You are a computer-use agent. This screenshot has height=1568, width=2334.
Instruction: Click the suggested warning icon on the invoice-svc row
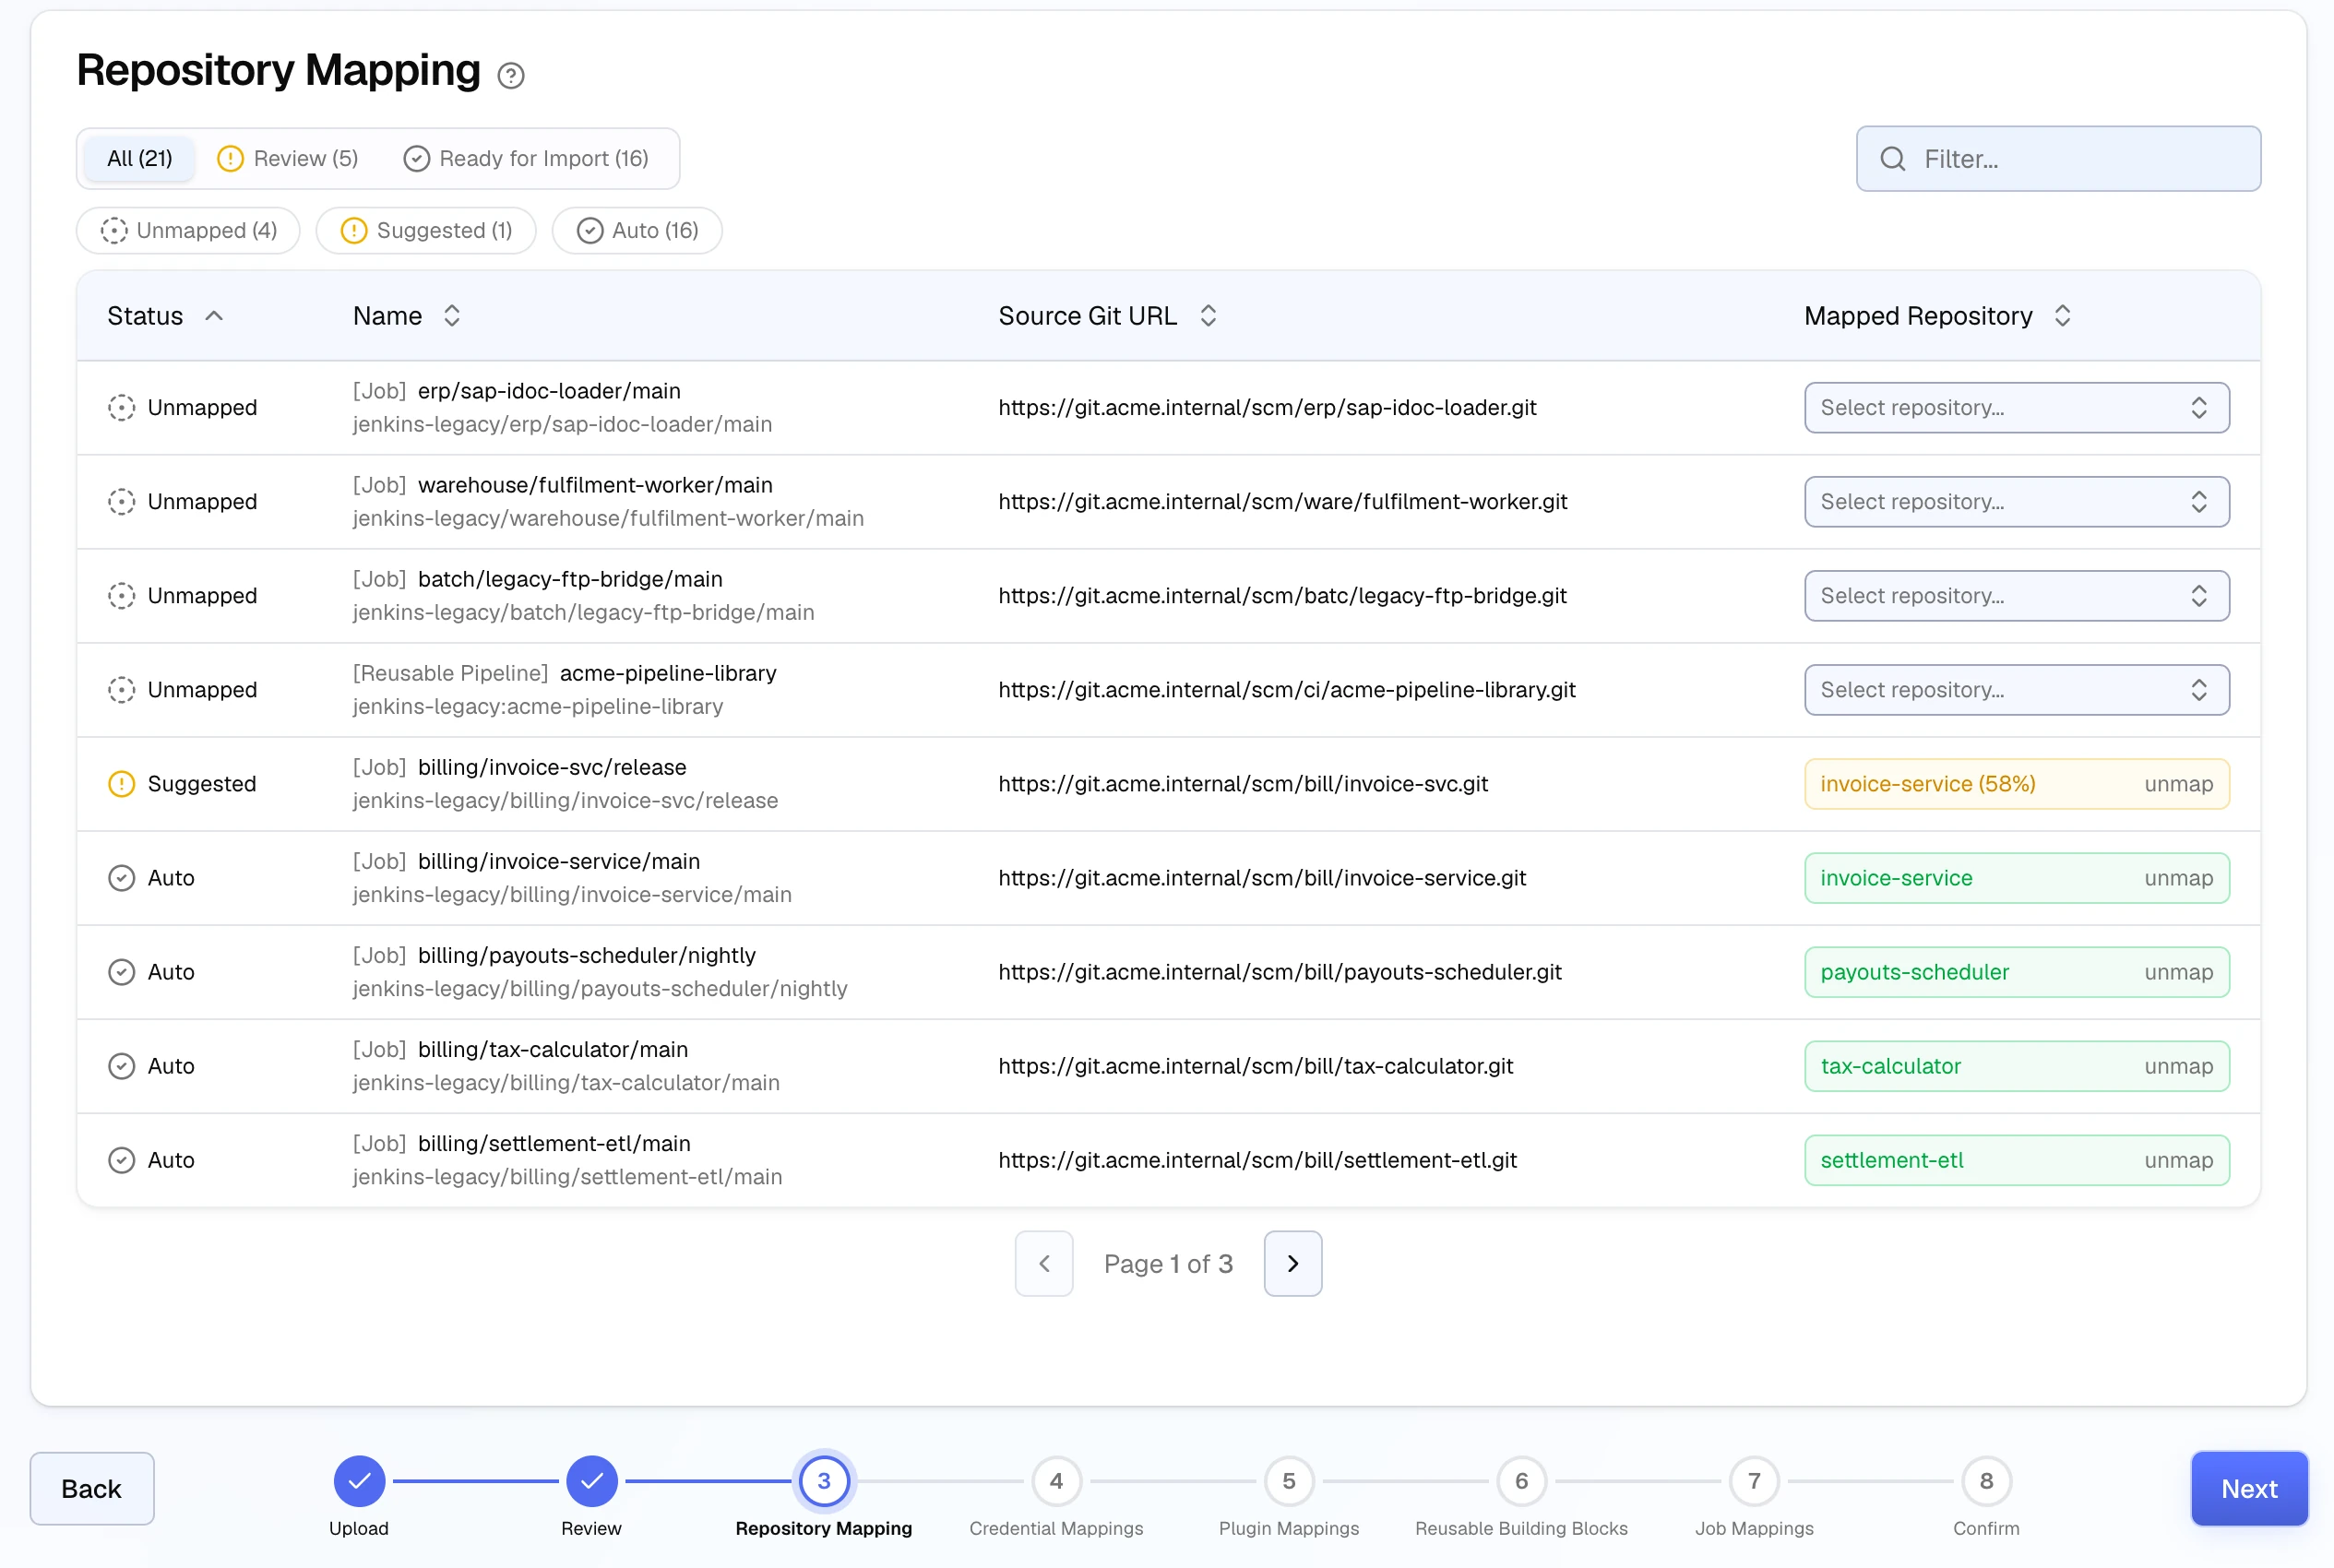[121, 784]
